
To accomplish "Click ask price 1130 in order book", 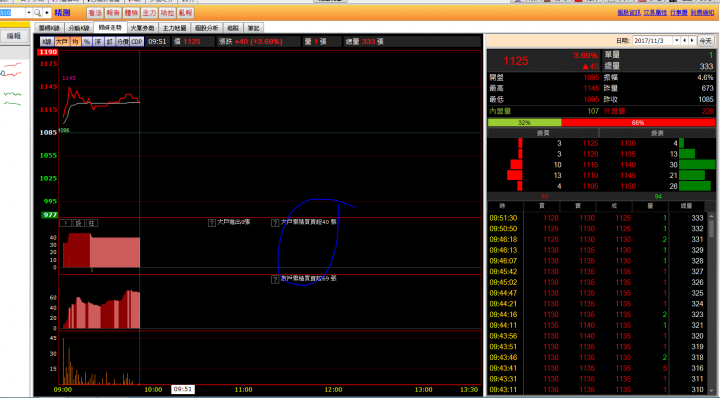I will tap(628, 143).
